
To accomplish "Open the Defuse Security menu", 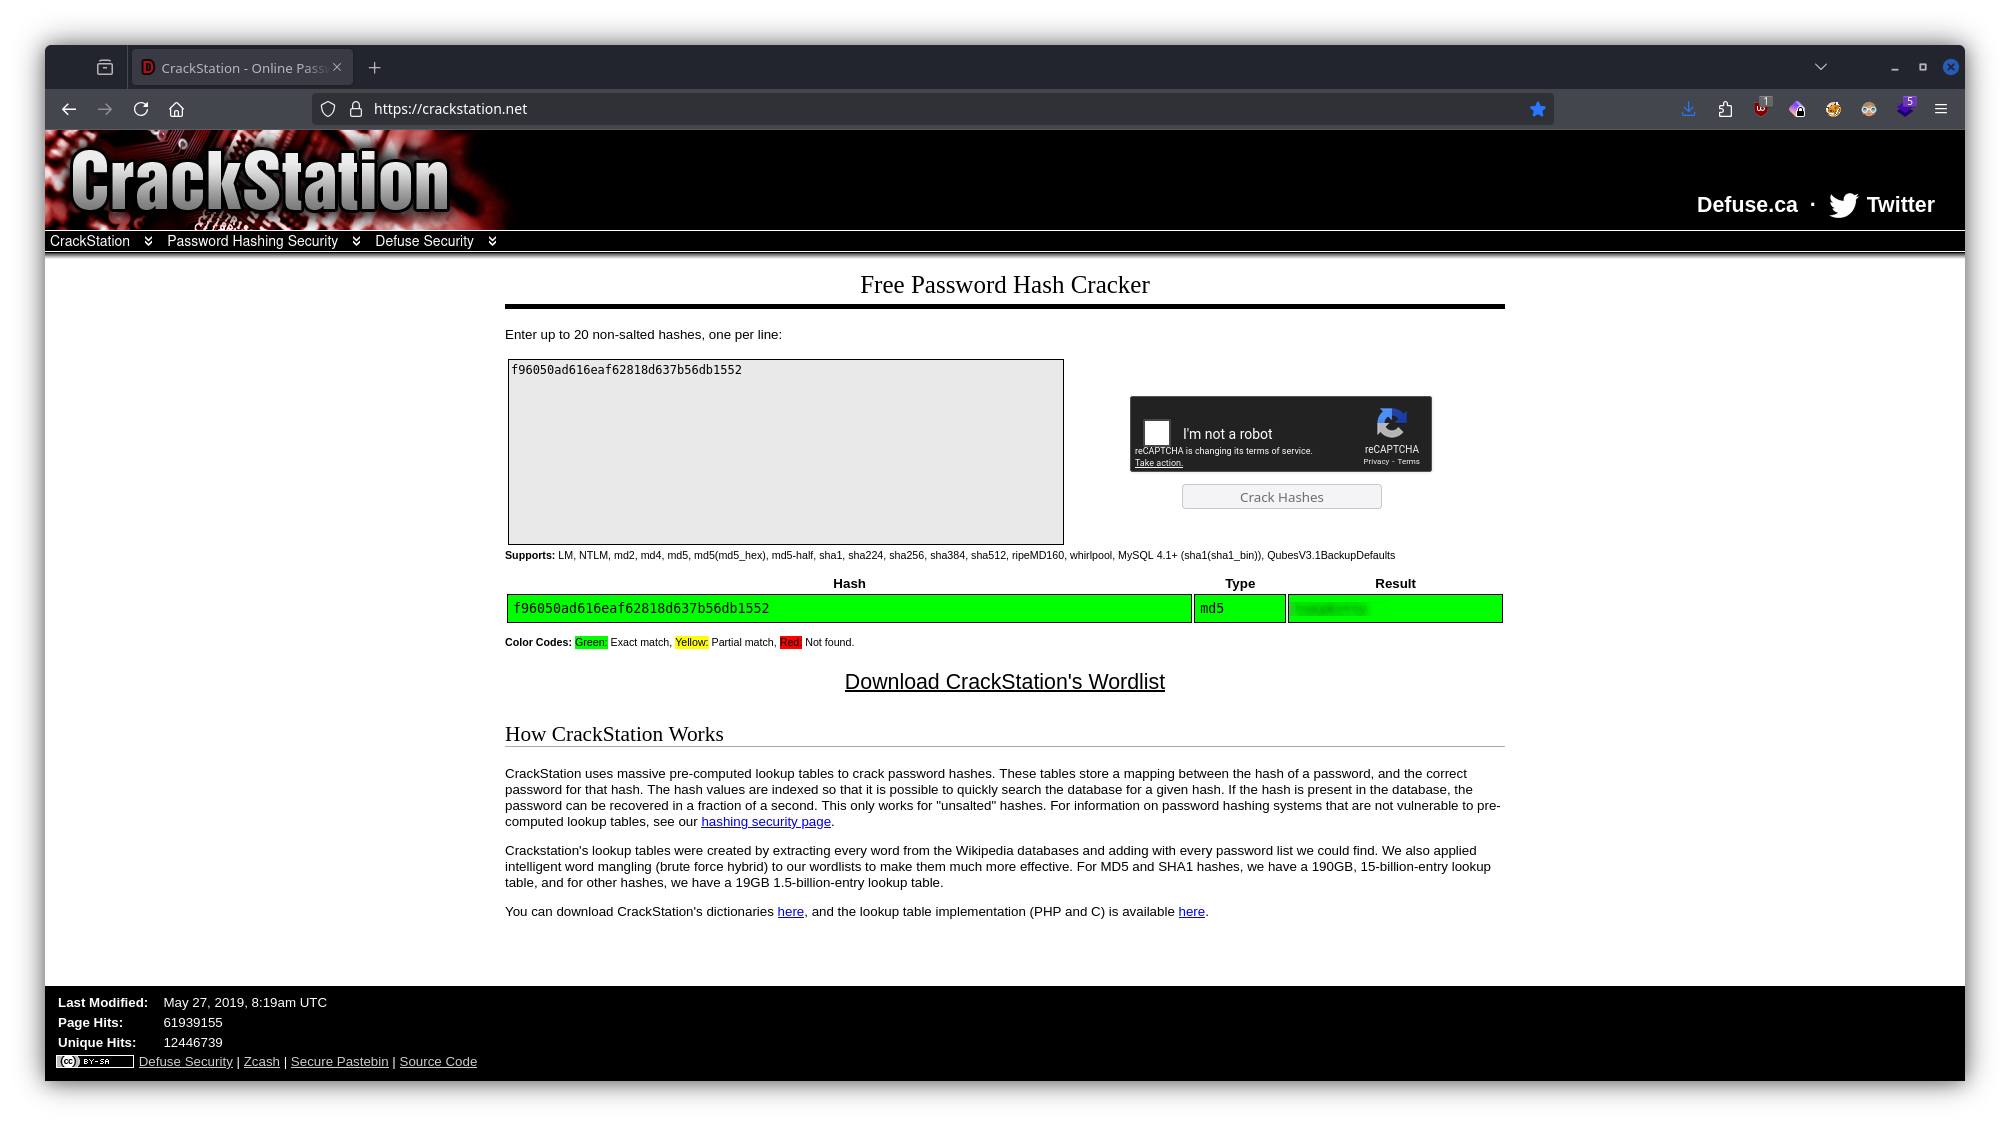I will pos(424,241).
